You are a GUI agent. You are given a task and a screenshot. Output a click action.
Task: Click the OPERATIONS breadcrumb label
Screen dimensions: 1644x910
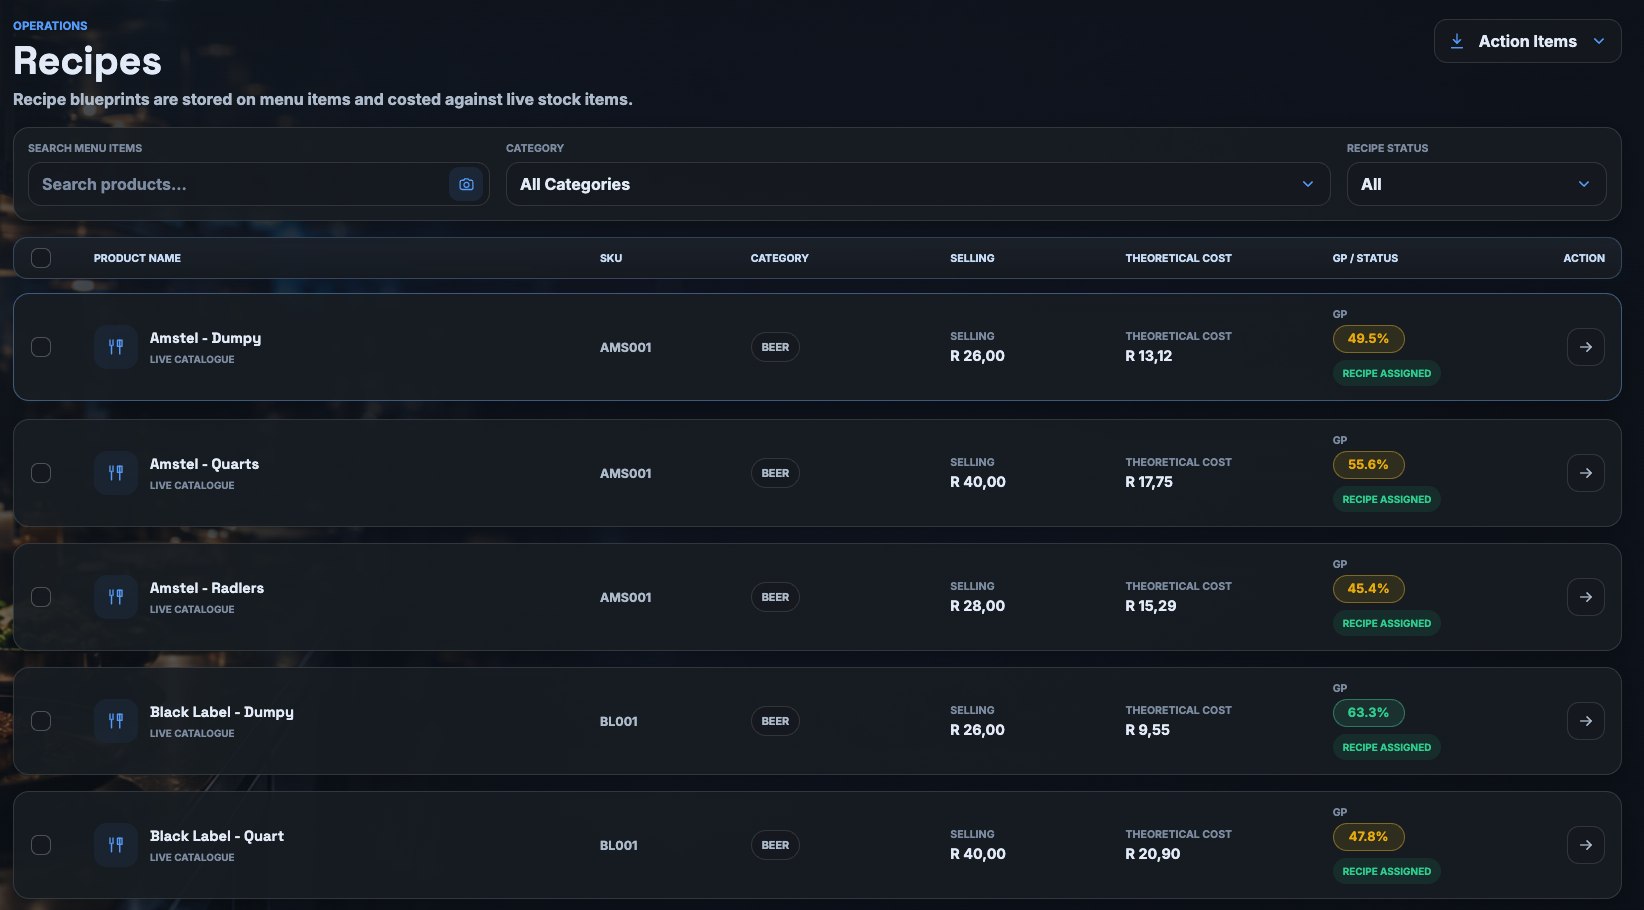click(x=50, y=26)
